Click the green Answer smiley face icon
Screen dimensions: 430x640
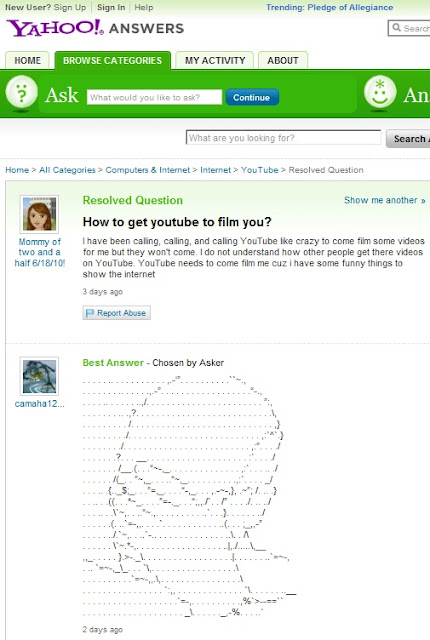coord(380,92)
